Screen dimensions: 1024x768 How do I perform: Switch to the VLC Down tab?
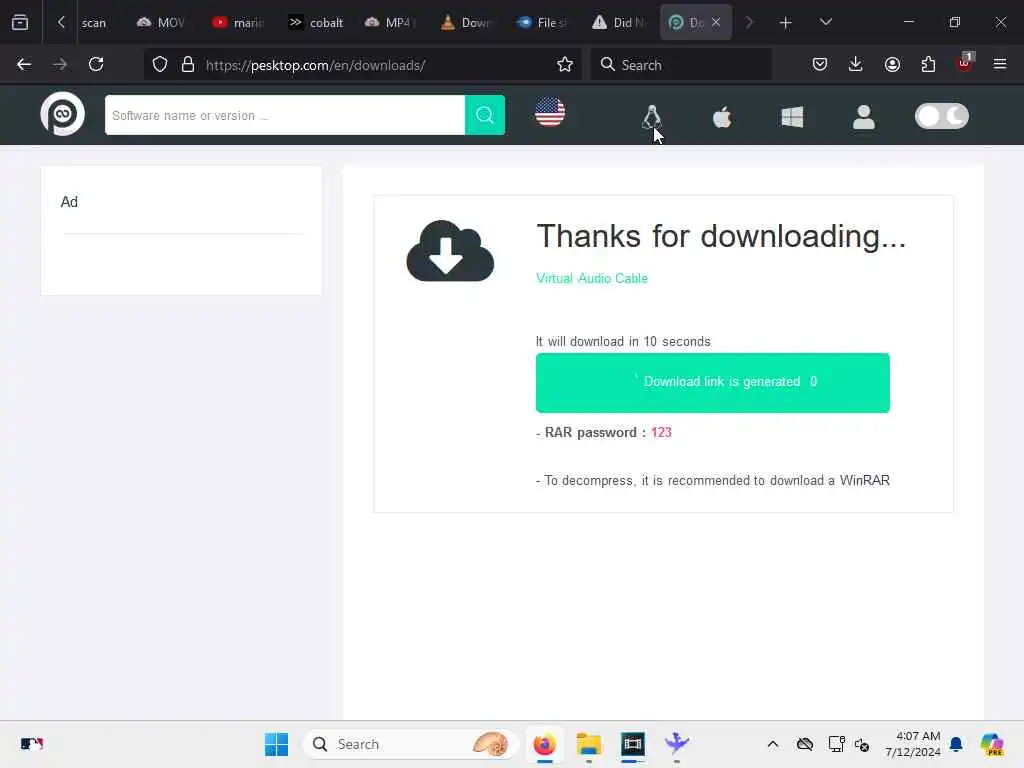point(466,23)
